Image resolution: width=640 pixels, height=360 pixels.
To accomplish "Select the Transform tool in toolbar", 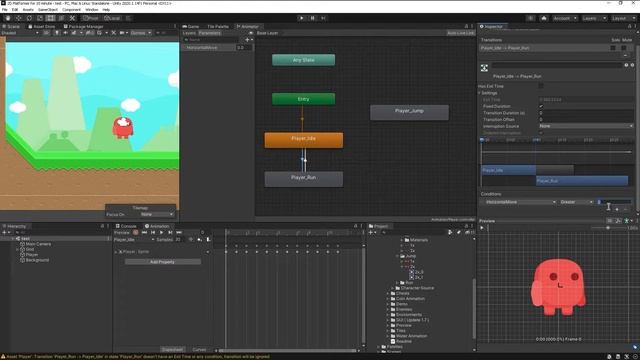I will click(61, 18).
